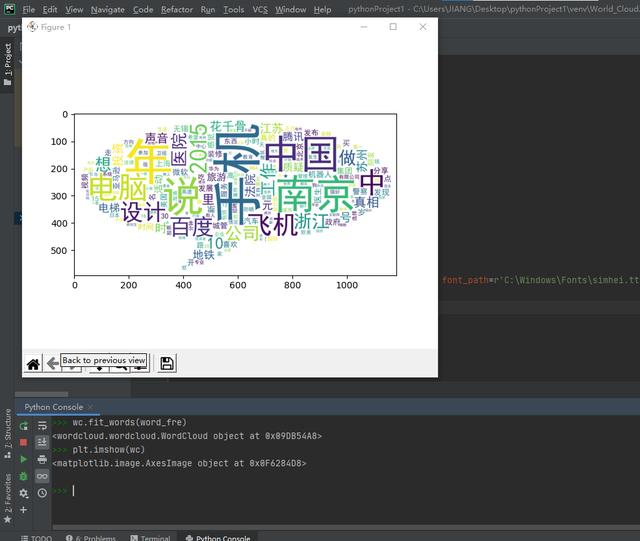Rerun the Python console
Image resolution: width=640 pixels, height=541 pixels.
(24, 426)
